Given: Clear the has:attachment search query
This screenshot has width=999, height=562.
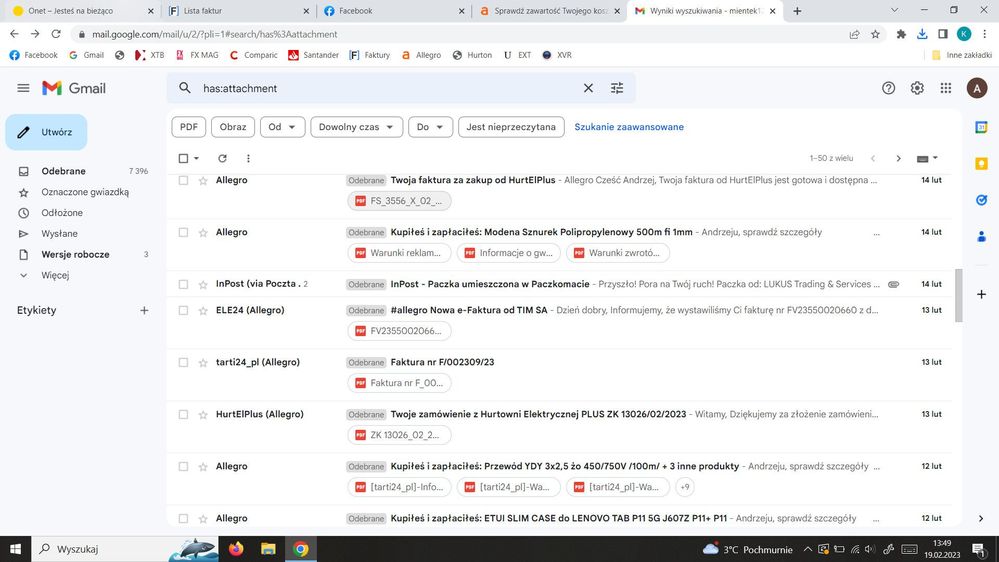Looking at the screenshot, I should (588, 88).
